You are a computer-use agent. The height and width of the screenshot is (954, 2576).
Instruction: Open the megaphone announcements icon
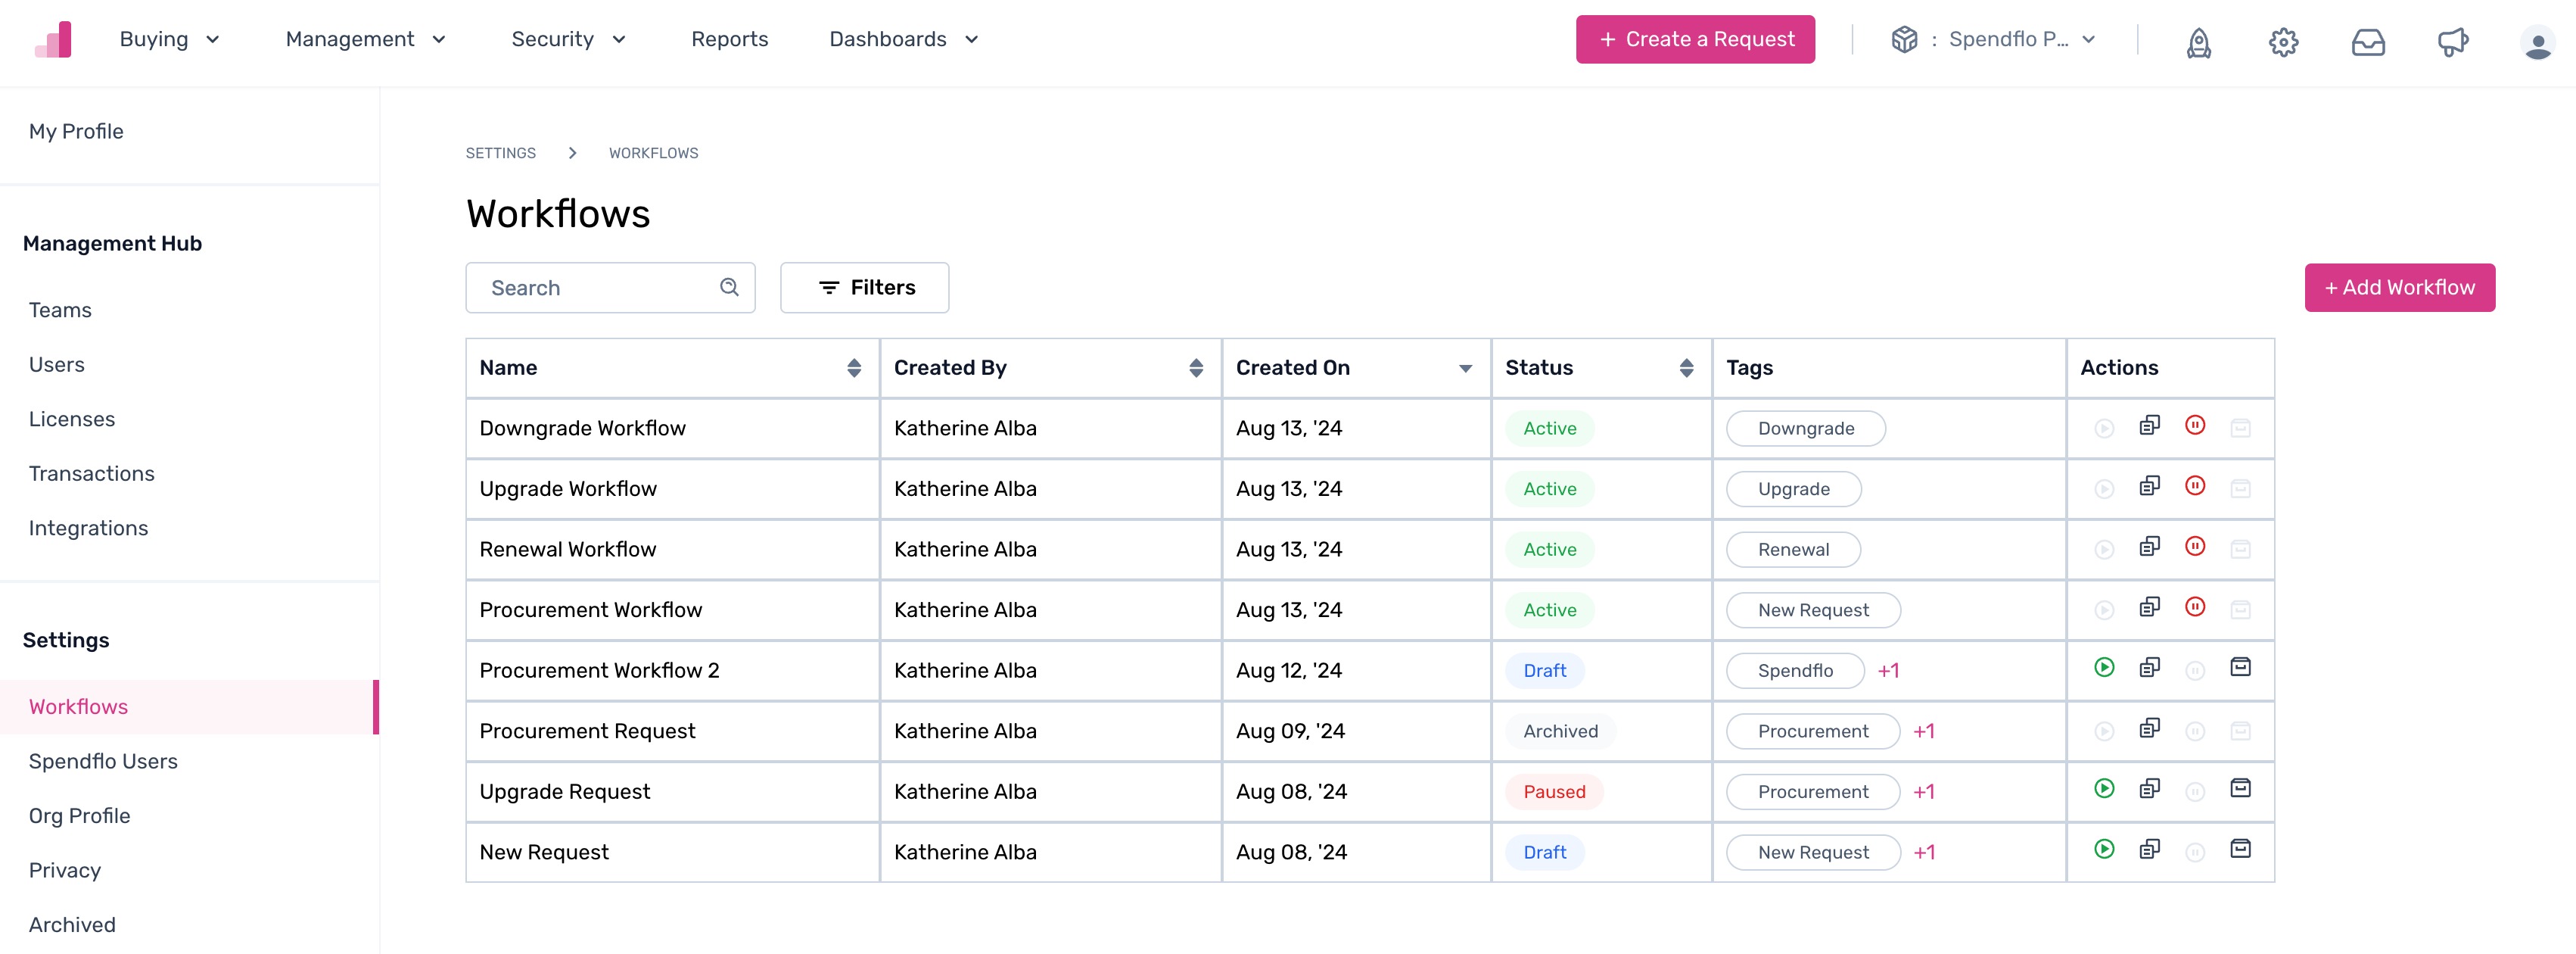pyautogui.click(x=2452, y=42)
